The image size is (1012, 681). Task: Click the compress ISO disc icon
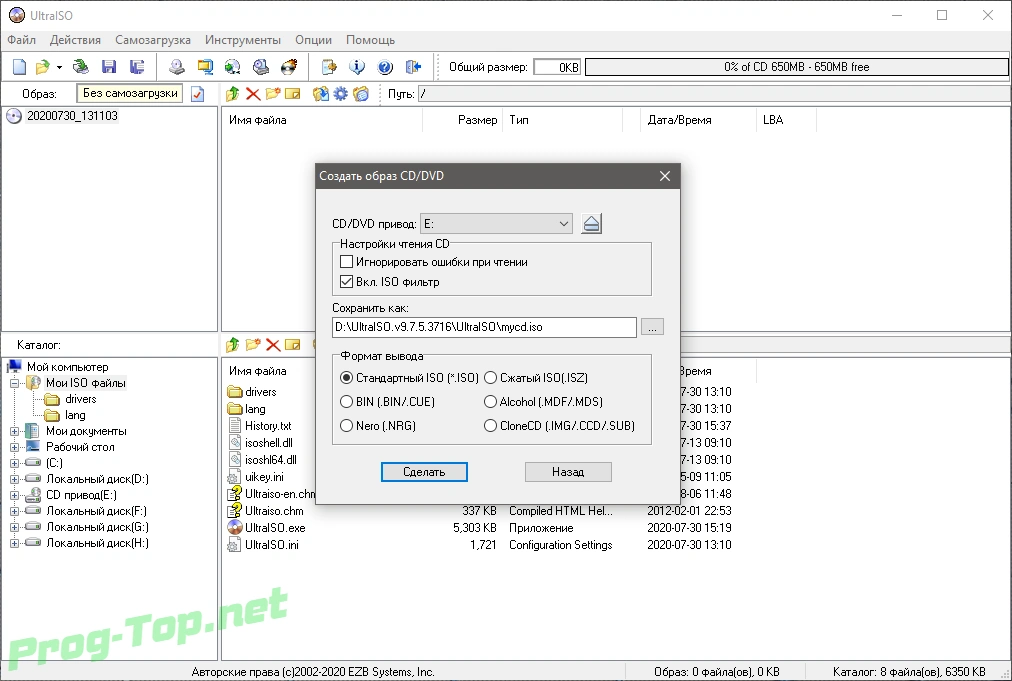point(232,66)
